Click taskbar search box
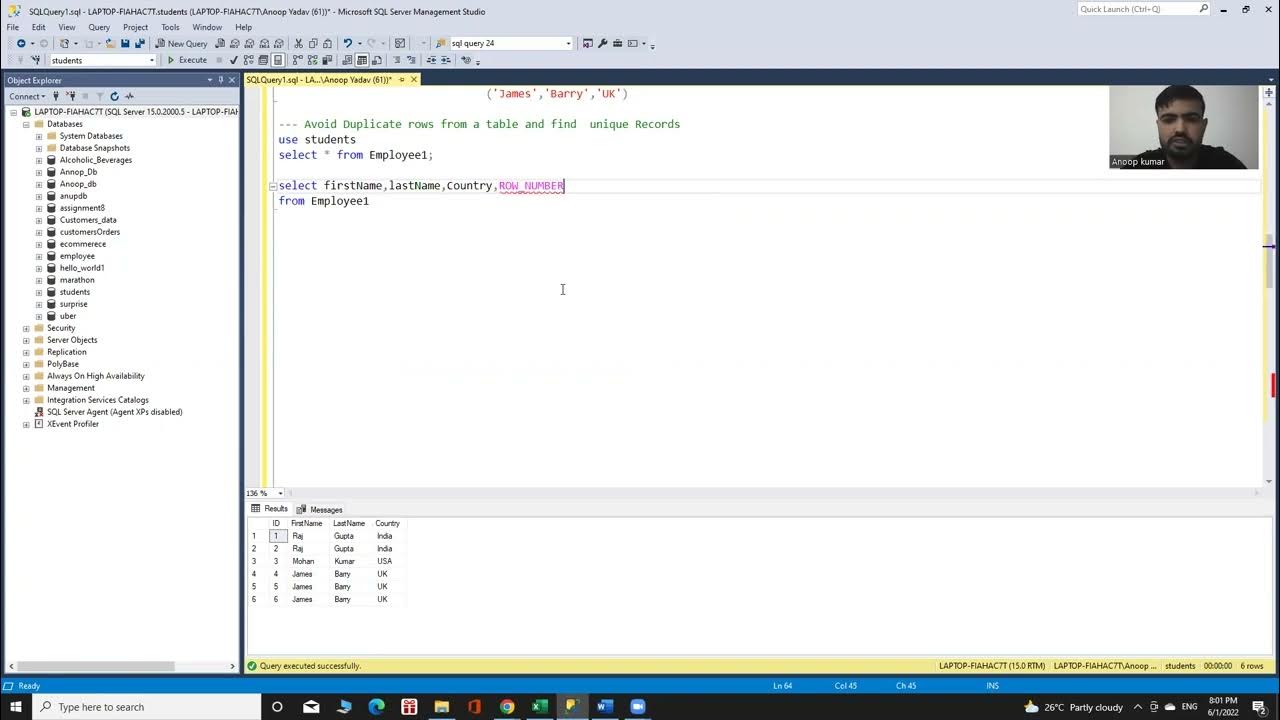This screenshot has height=720, width=1280. 148,707
